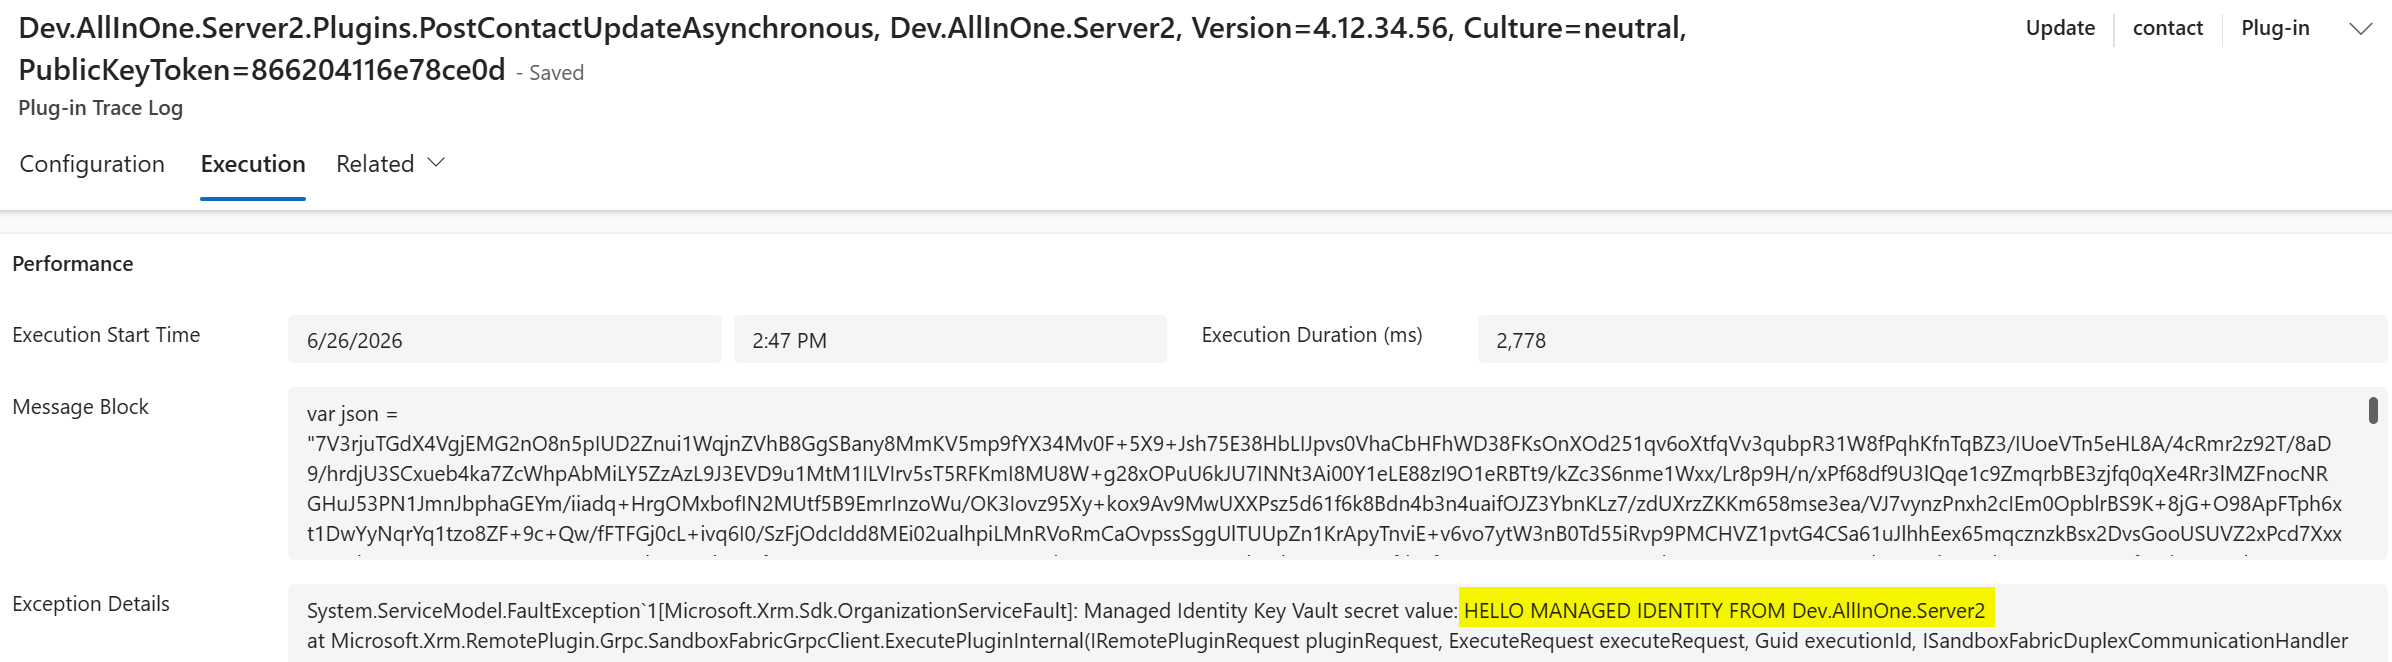Click the Message Block scrollbar thumb
This screenshot has width=2392, height=662.
coord(2373,410)
